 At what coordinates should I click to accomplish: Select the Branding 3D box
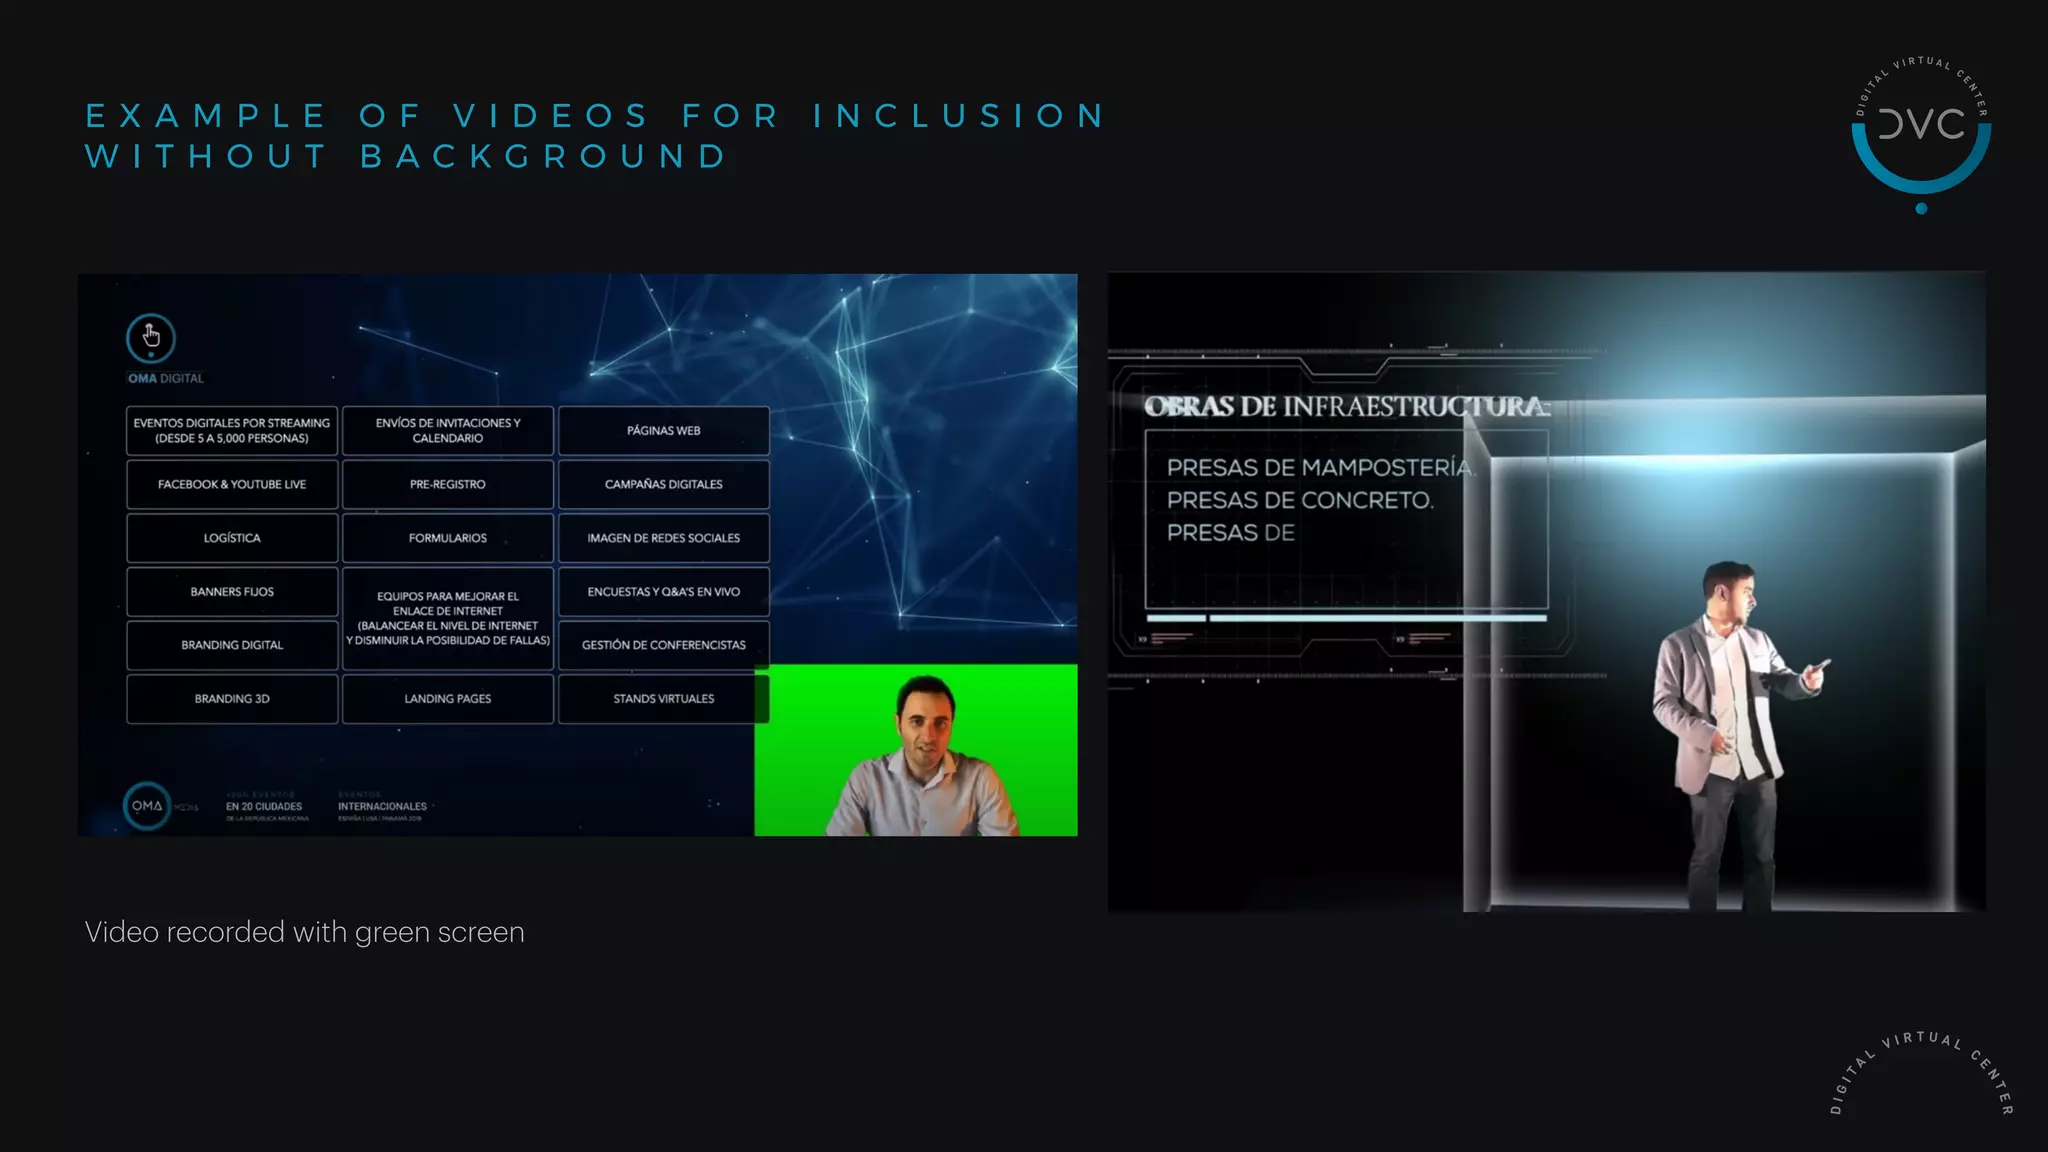232,699
